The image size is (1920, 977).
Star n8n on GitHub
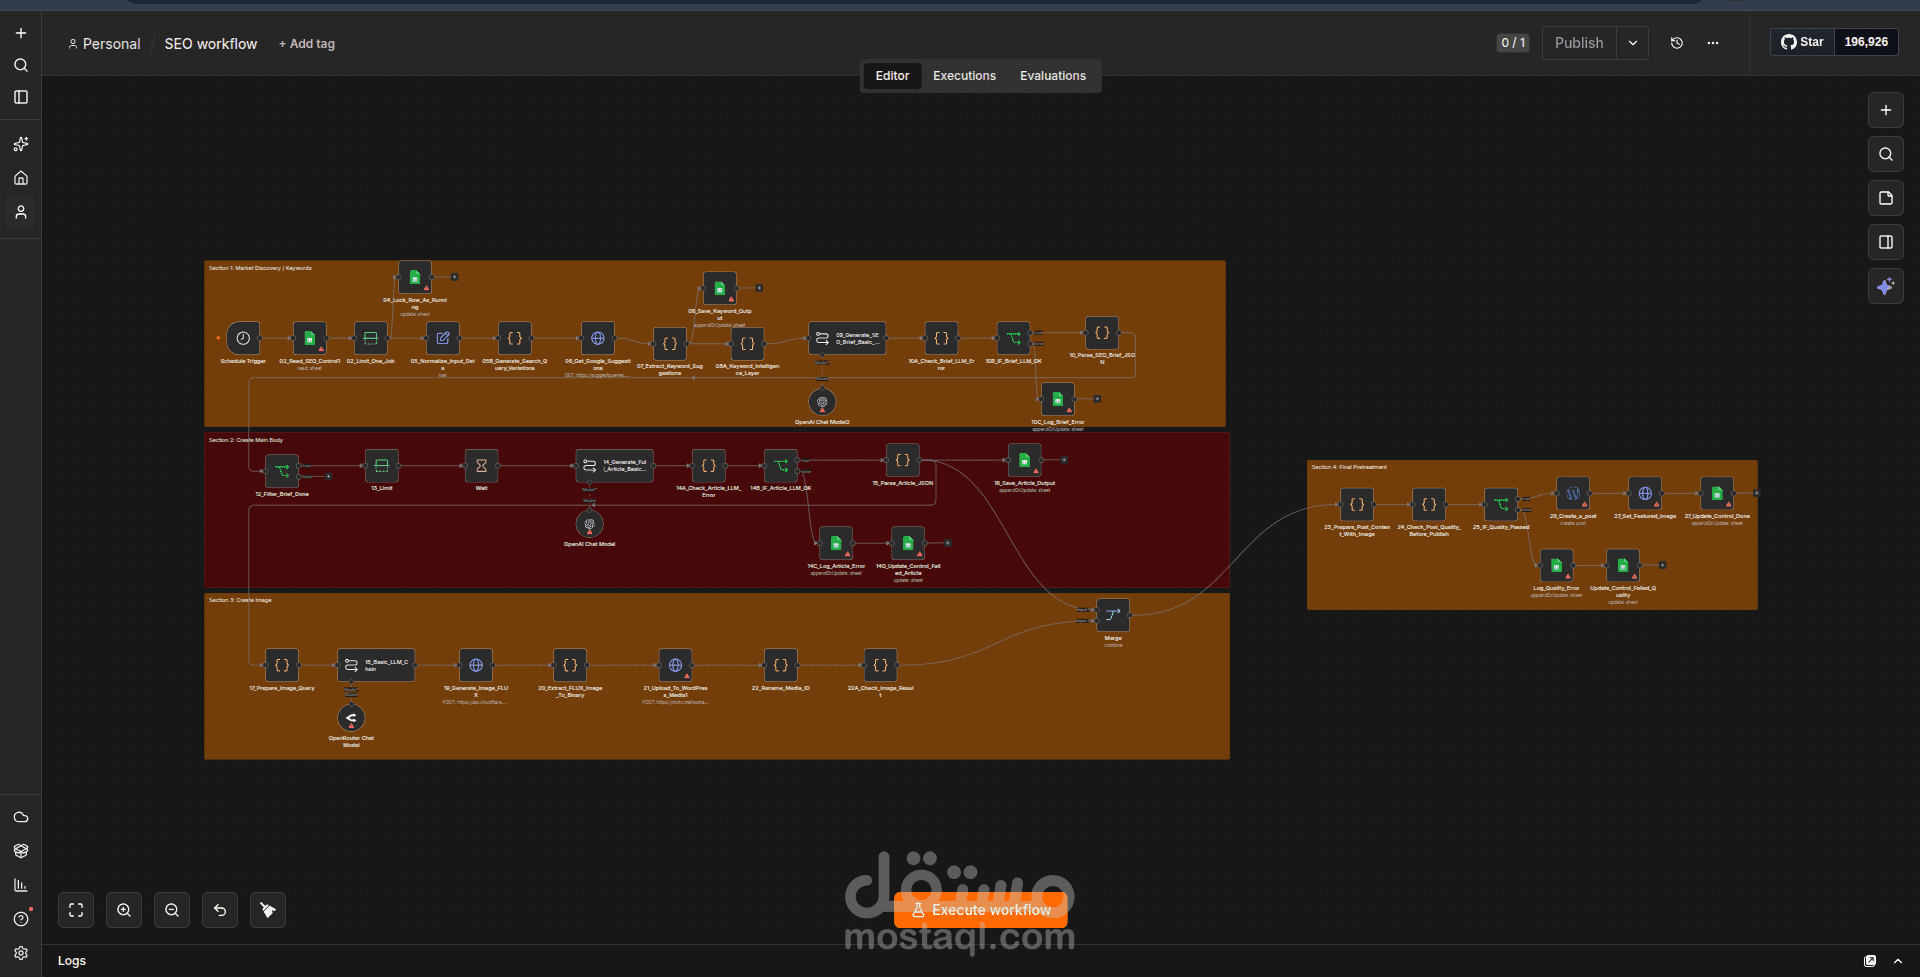point(1802,42)
